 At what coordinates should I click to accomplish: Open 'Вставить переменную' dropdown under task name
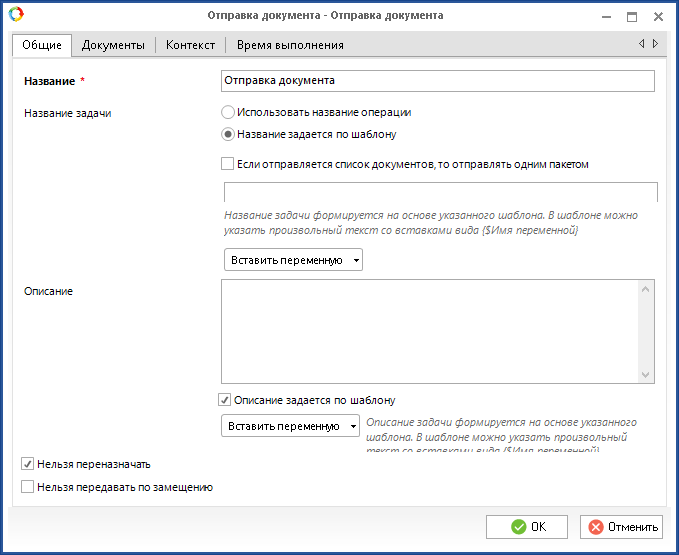292,260
